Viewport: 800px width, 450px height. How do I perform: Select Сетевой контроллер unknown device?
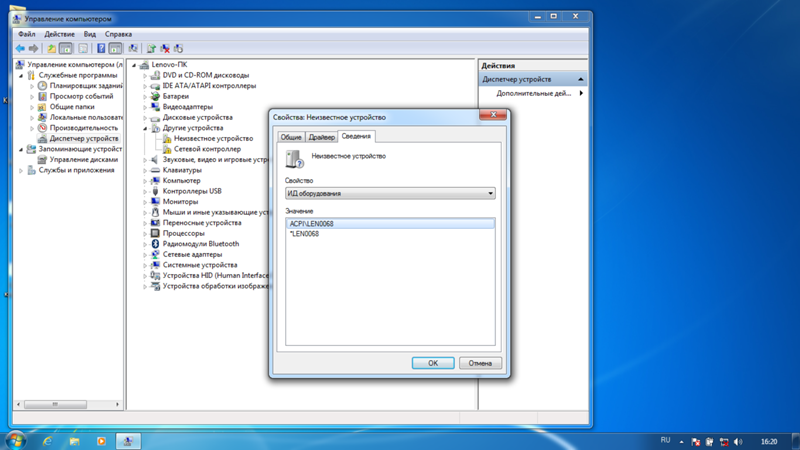[x=207, y=149]
